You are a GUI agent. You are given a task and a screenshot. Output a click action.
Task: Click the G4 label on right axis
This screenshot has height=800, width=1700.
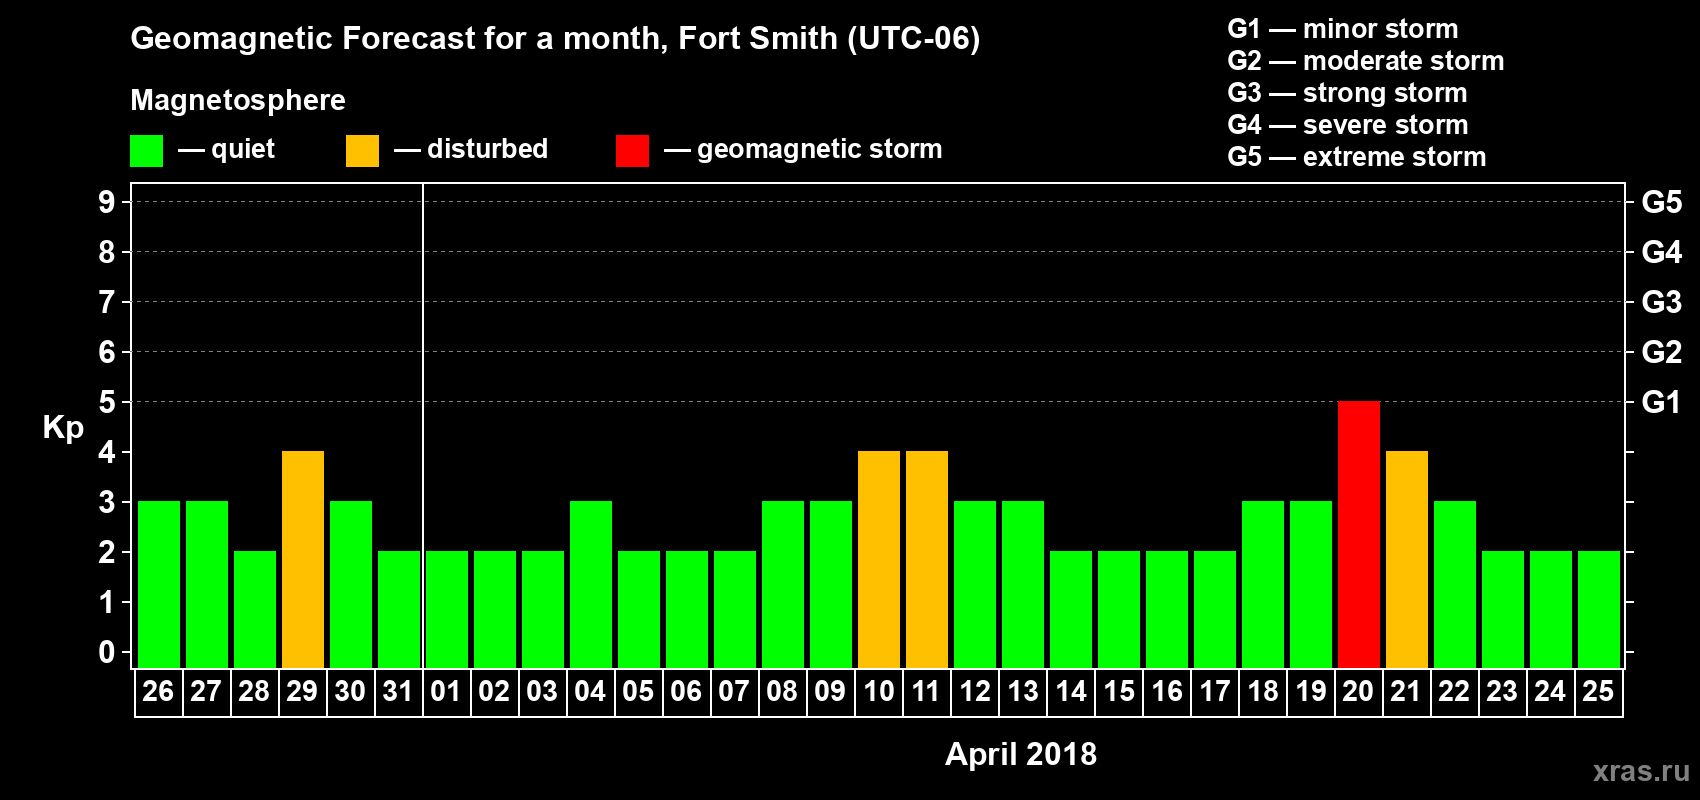pos(1662,252)
